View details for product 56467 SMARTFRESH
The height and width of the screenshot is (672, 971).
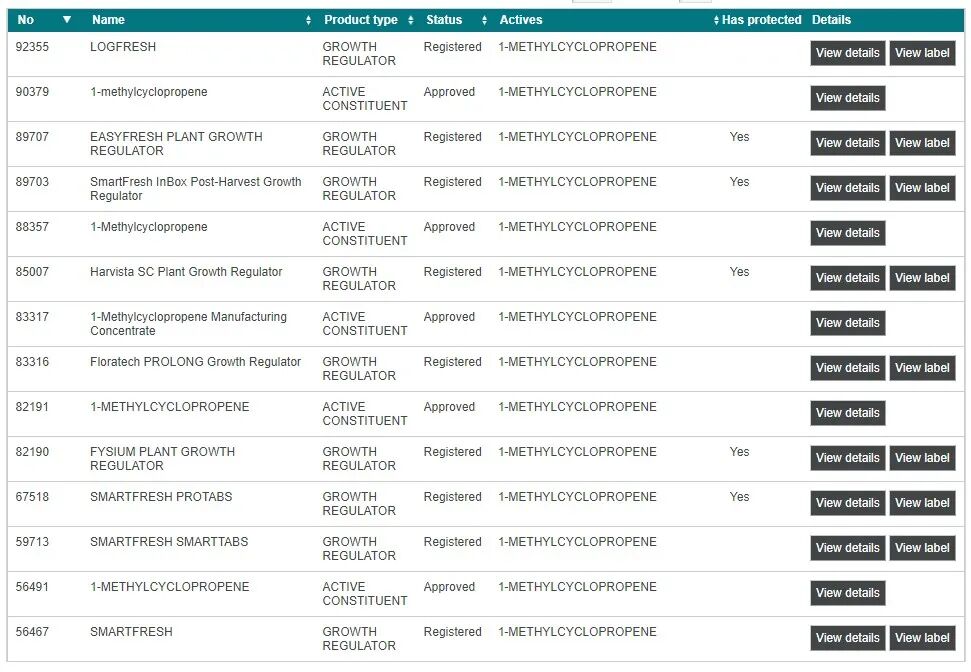point(848,638)
